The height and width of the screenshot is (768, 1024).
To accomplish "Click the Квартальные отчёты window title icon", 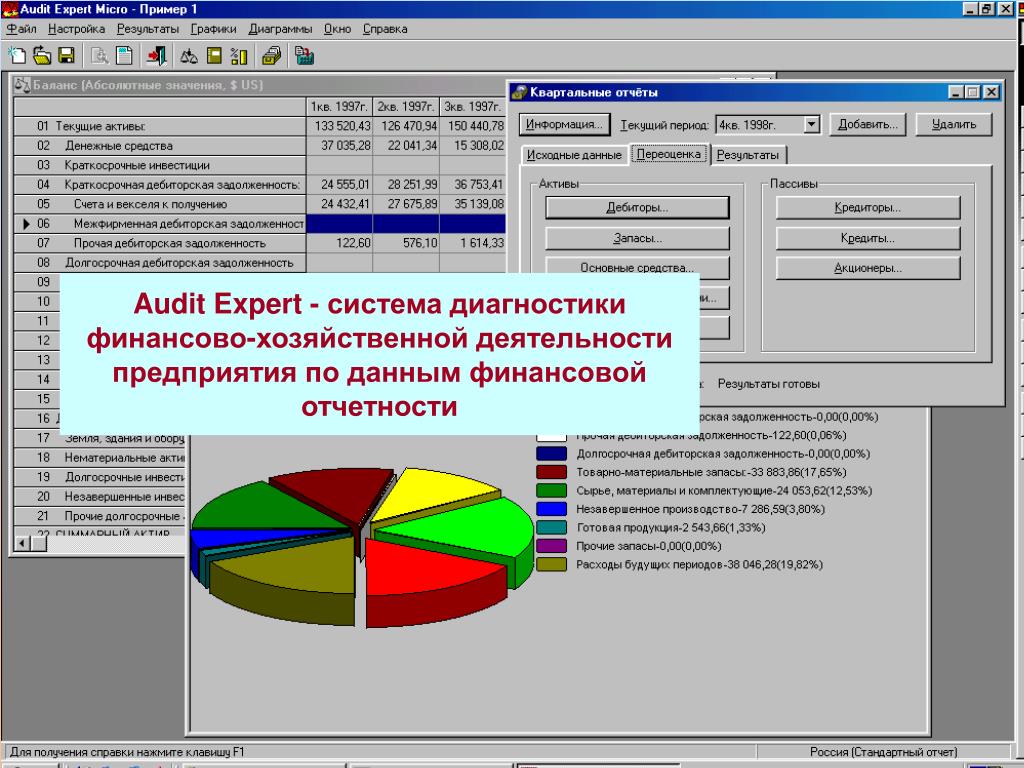I will click(519, 92).
